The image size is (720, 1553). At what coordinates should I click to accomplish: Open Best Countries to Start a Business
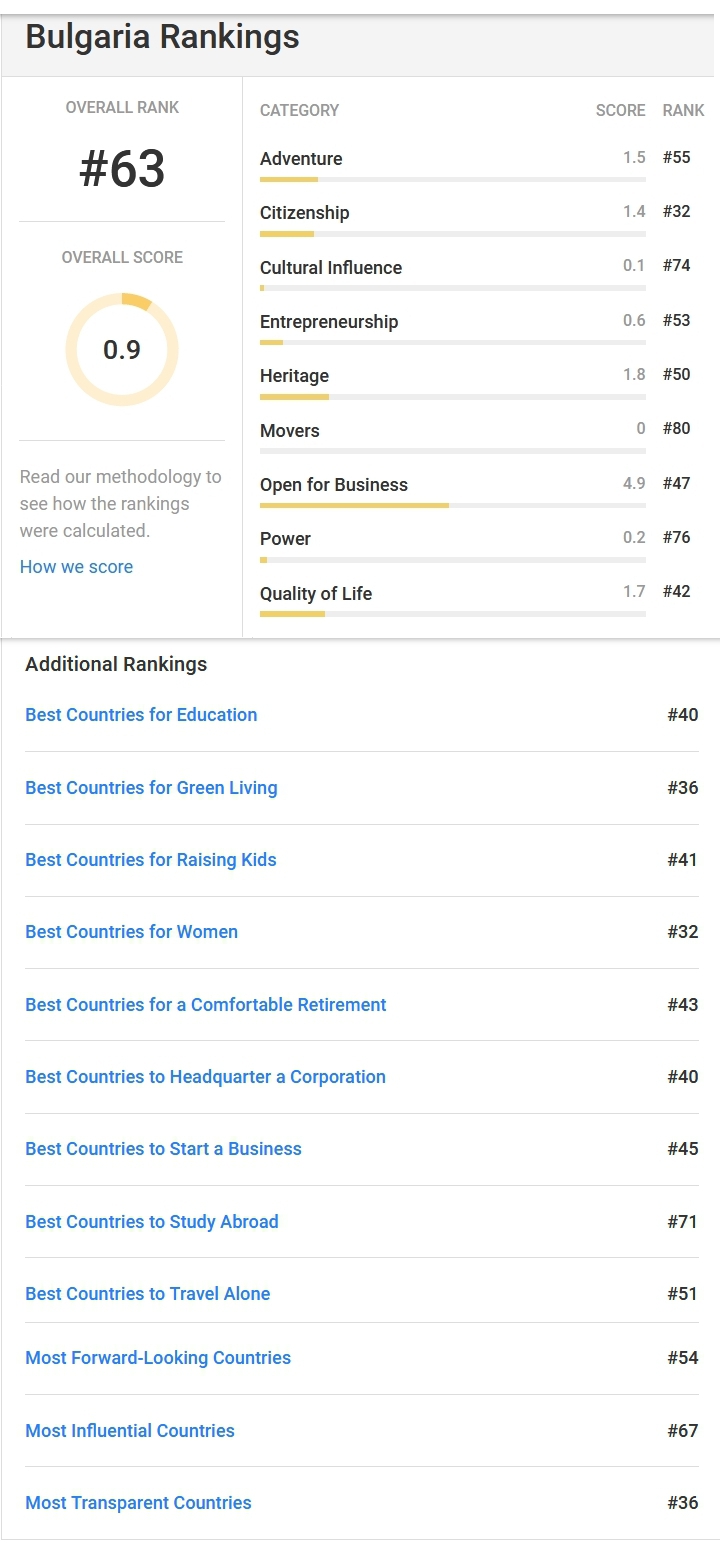click(163, 1149)
